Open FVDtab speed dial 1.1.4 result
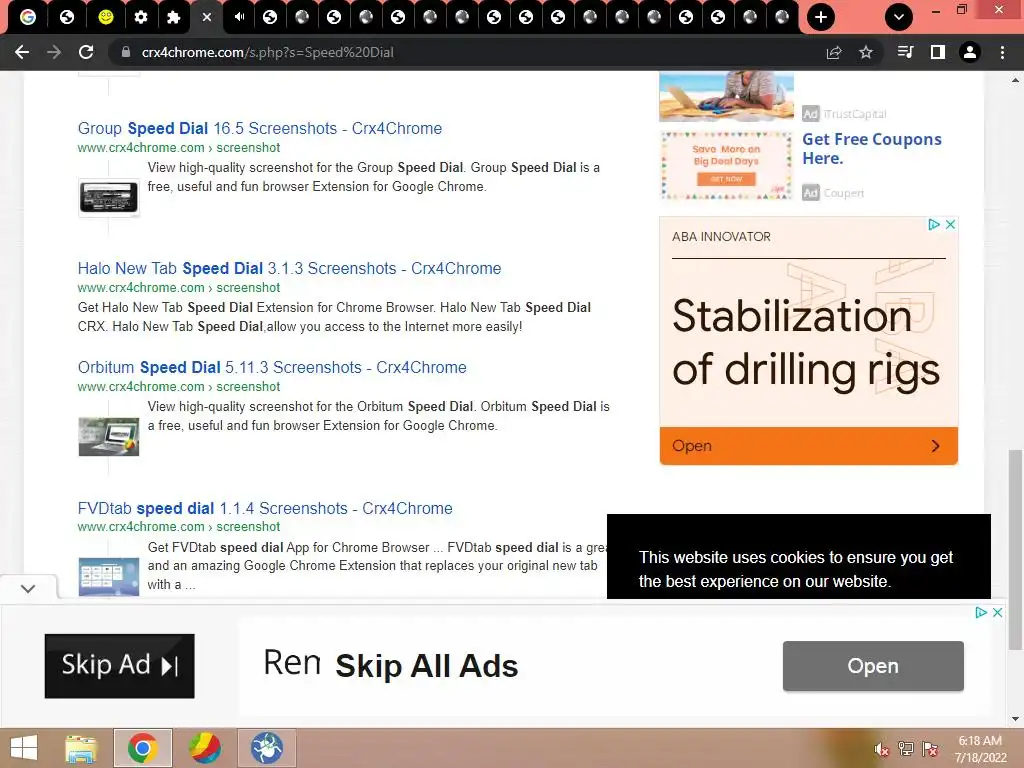Viewport: 1024px width, 768px height. point(265,508)
